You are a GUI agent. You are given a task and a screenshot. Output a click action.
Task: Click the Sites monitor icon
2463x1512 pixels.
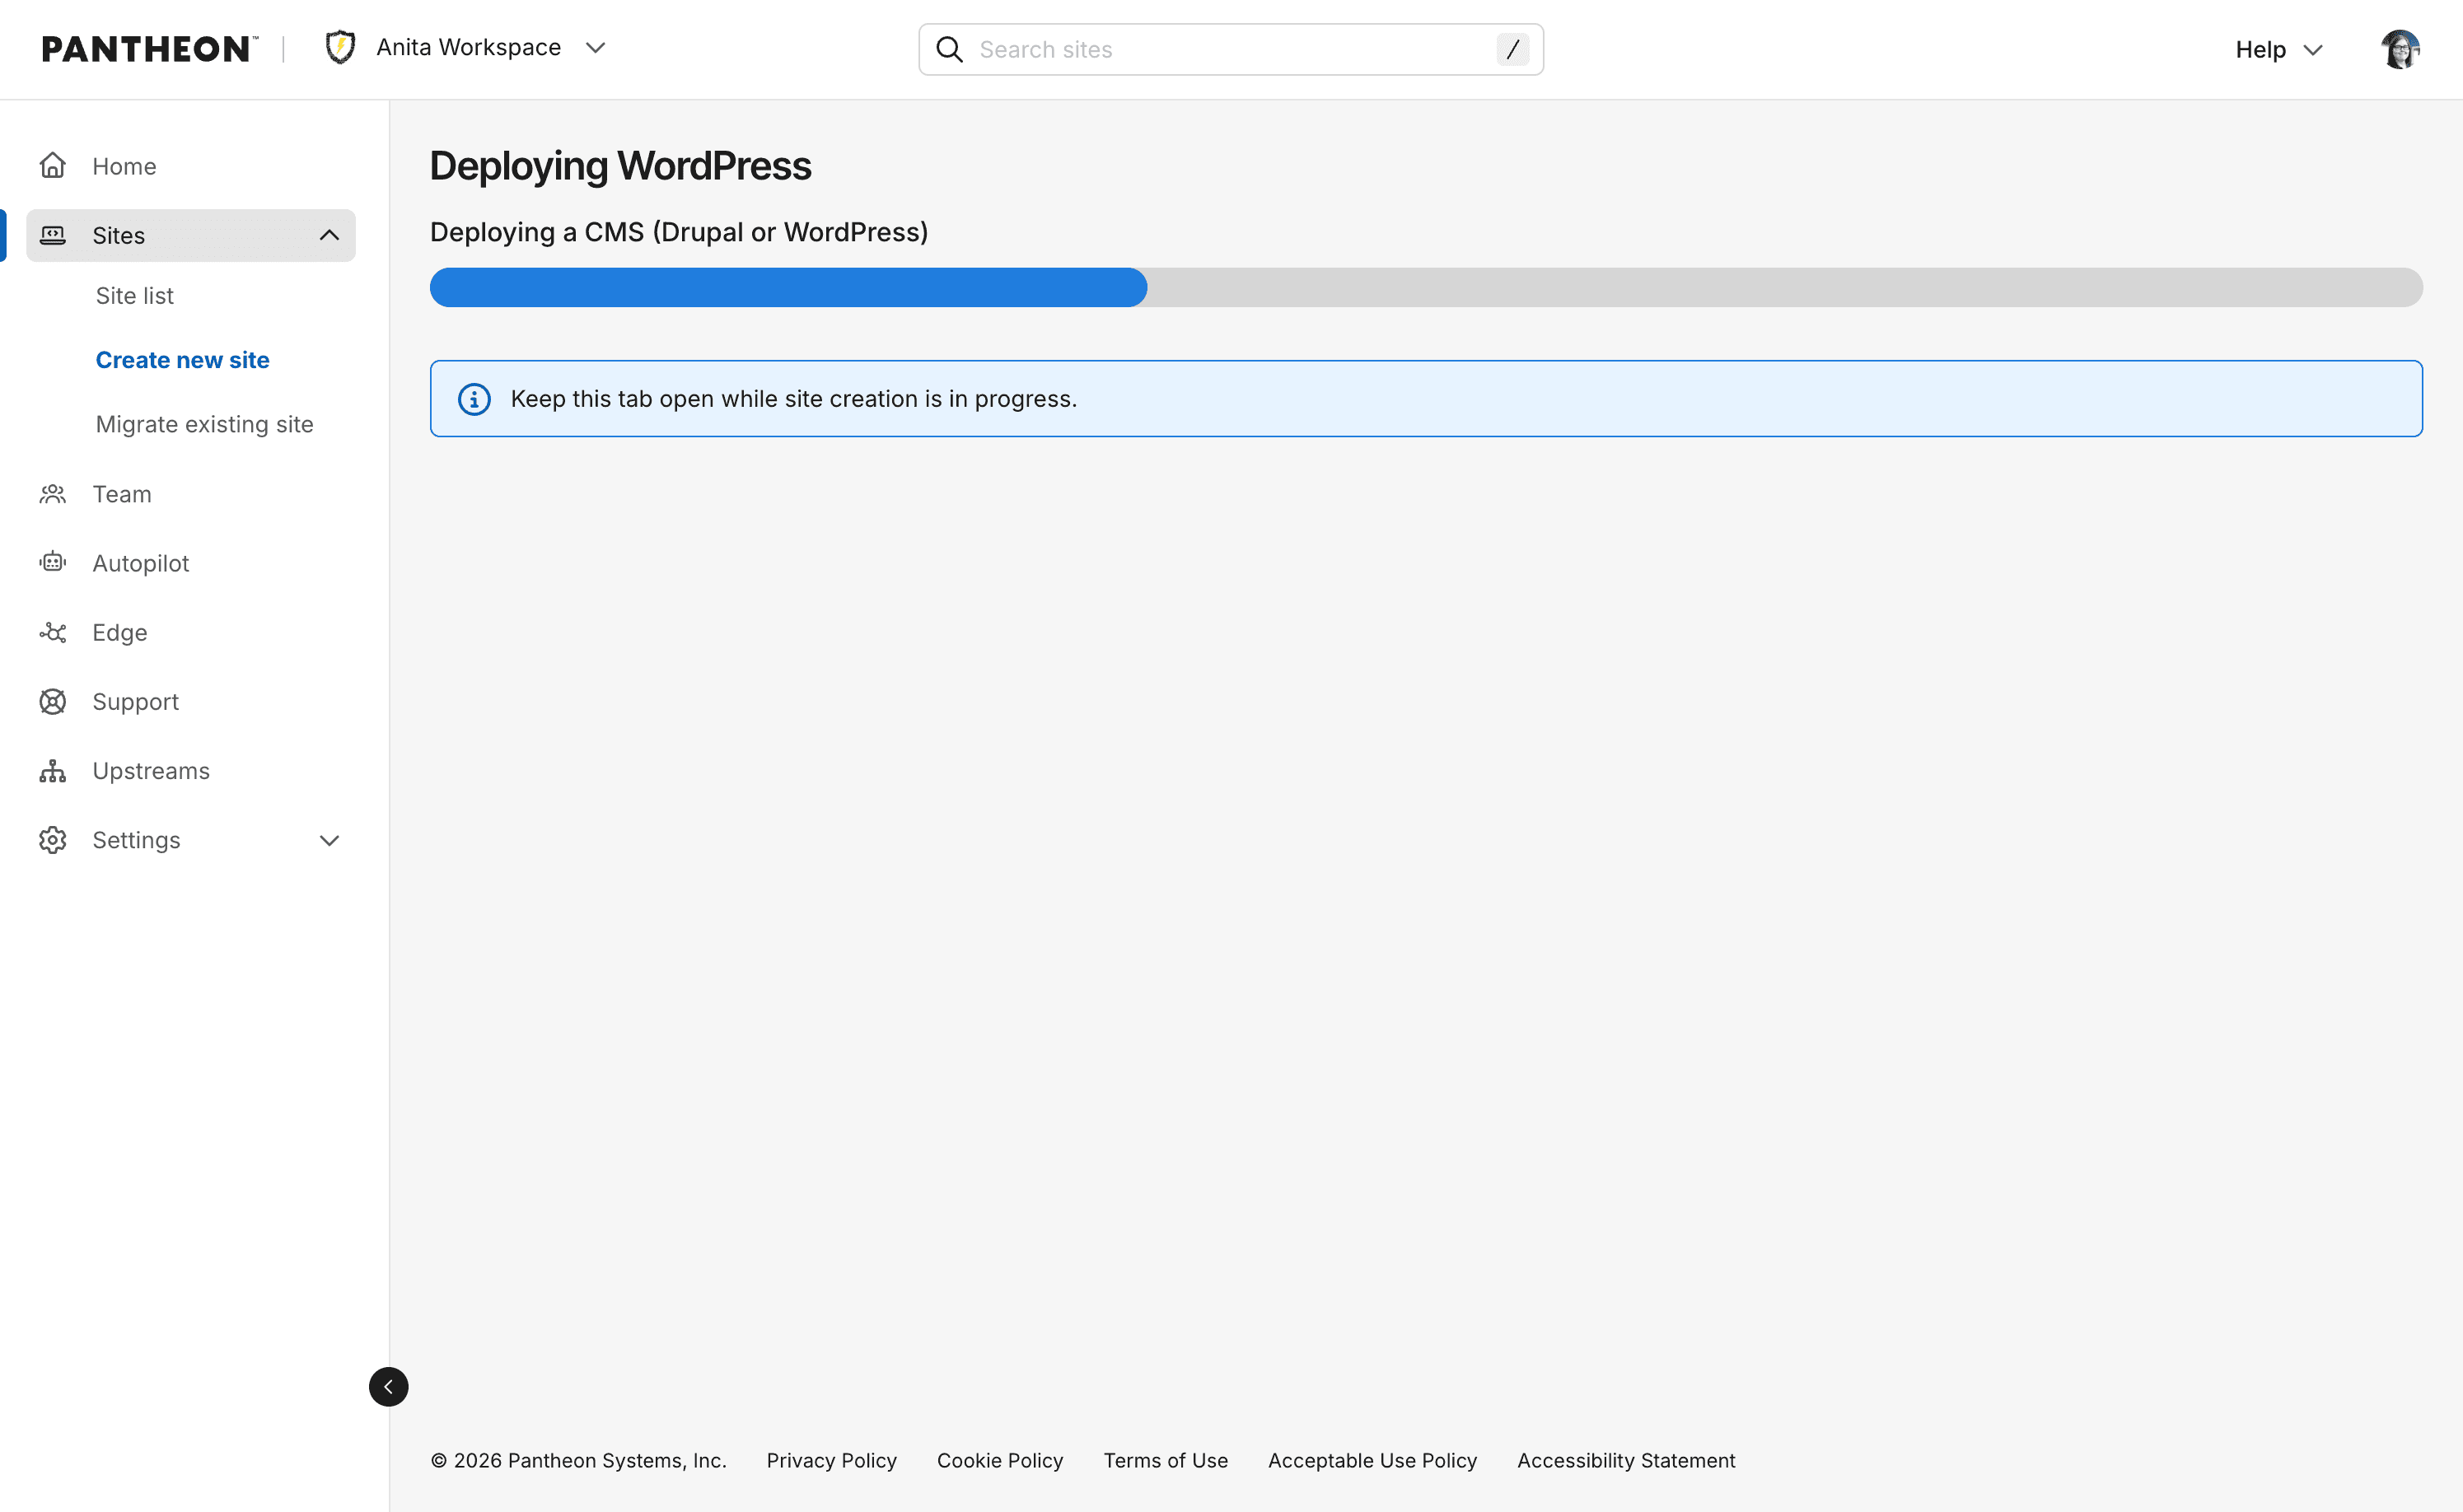click(x=53, y=236)
